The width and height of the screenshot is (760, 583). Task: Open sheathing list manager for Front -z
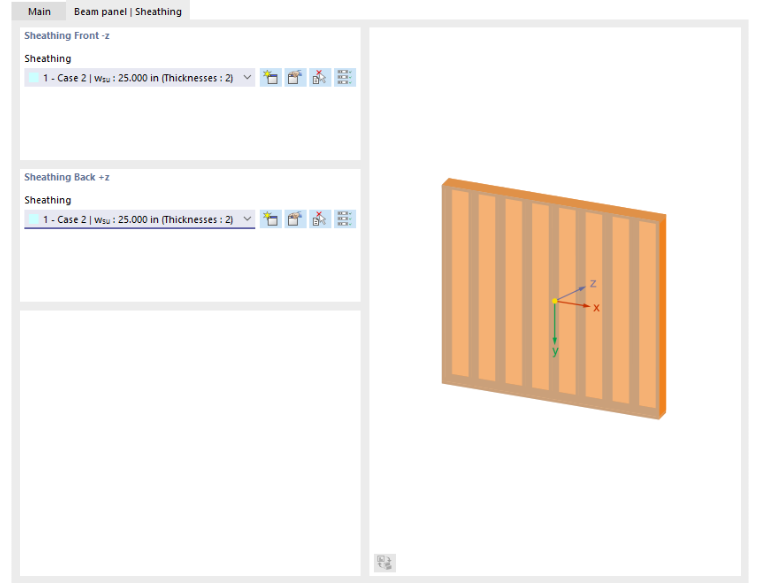[x=345, y=78]
